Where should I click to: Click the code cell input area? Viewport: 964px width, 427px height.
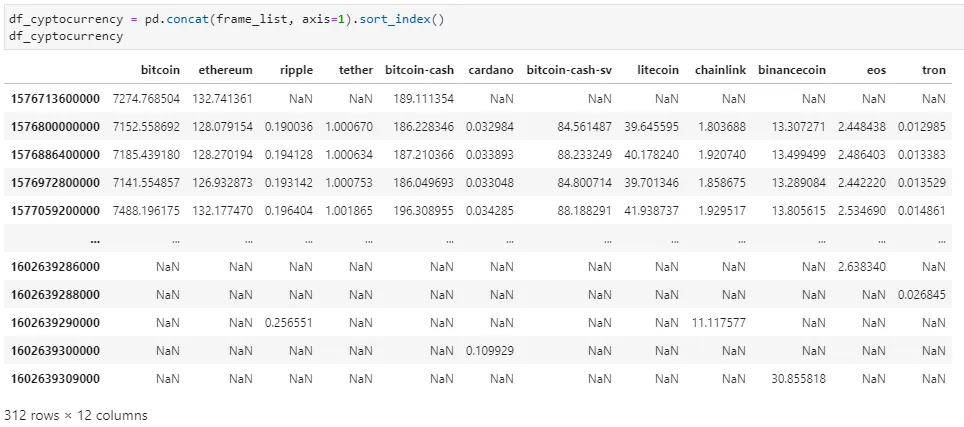(482, 28)
